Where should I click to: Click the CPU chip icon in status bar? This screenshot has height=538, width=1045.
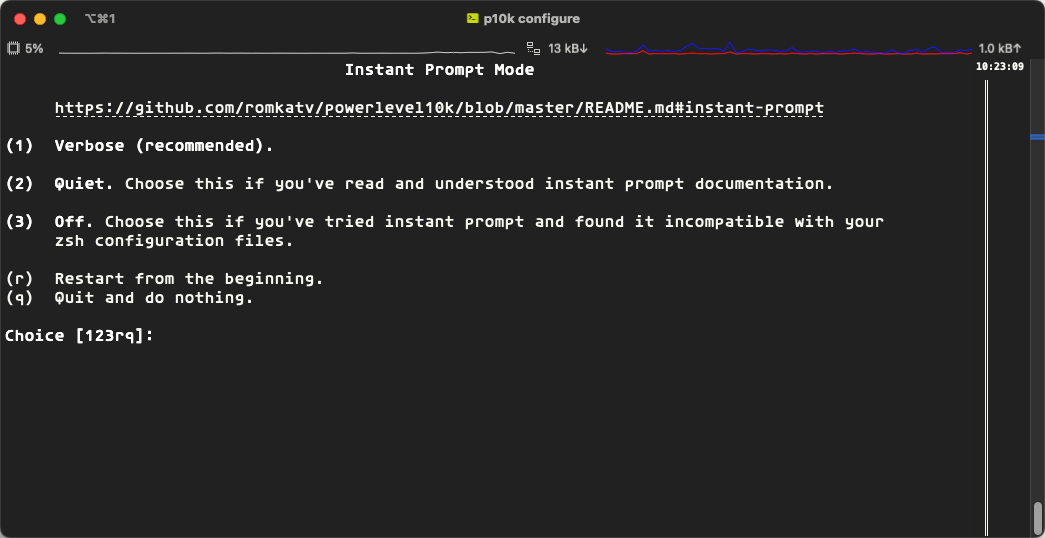[13, 48]
